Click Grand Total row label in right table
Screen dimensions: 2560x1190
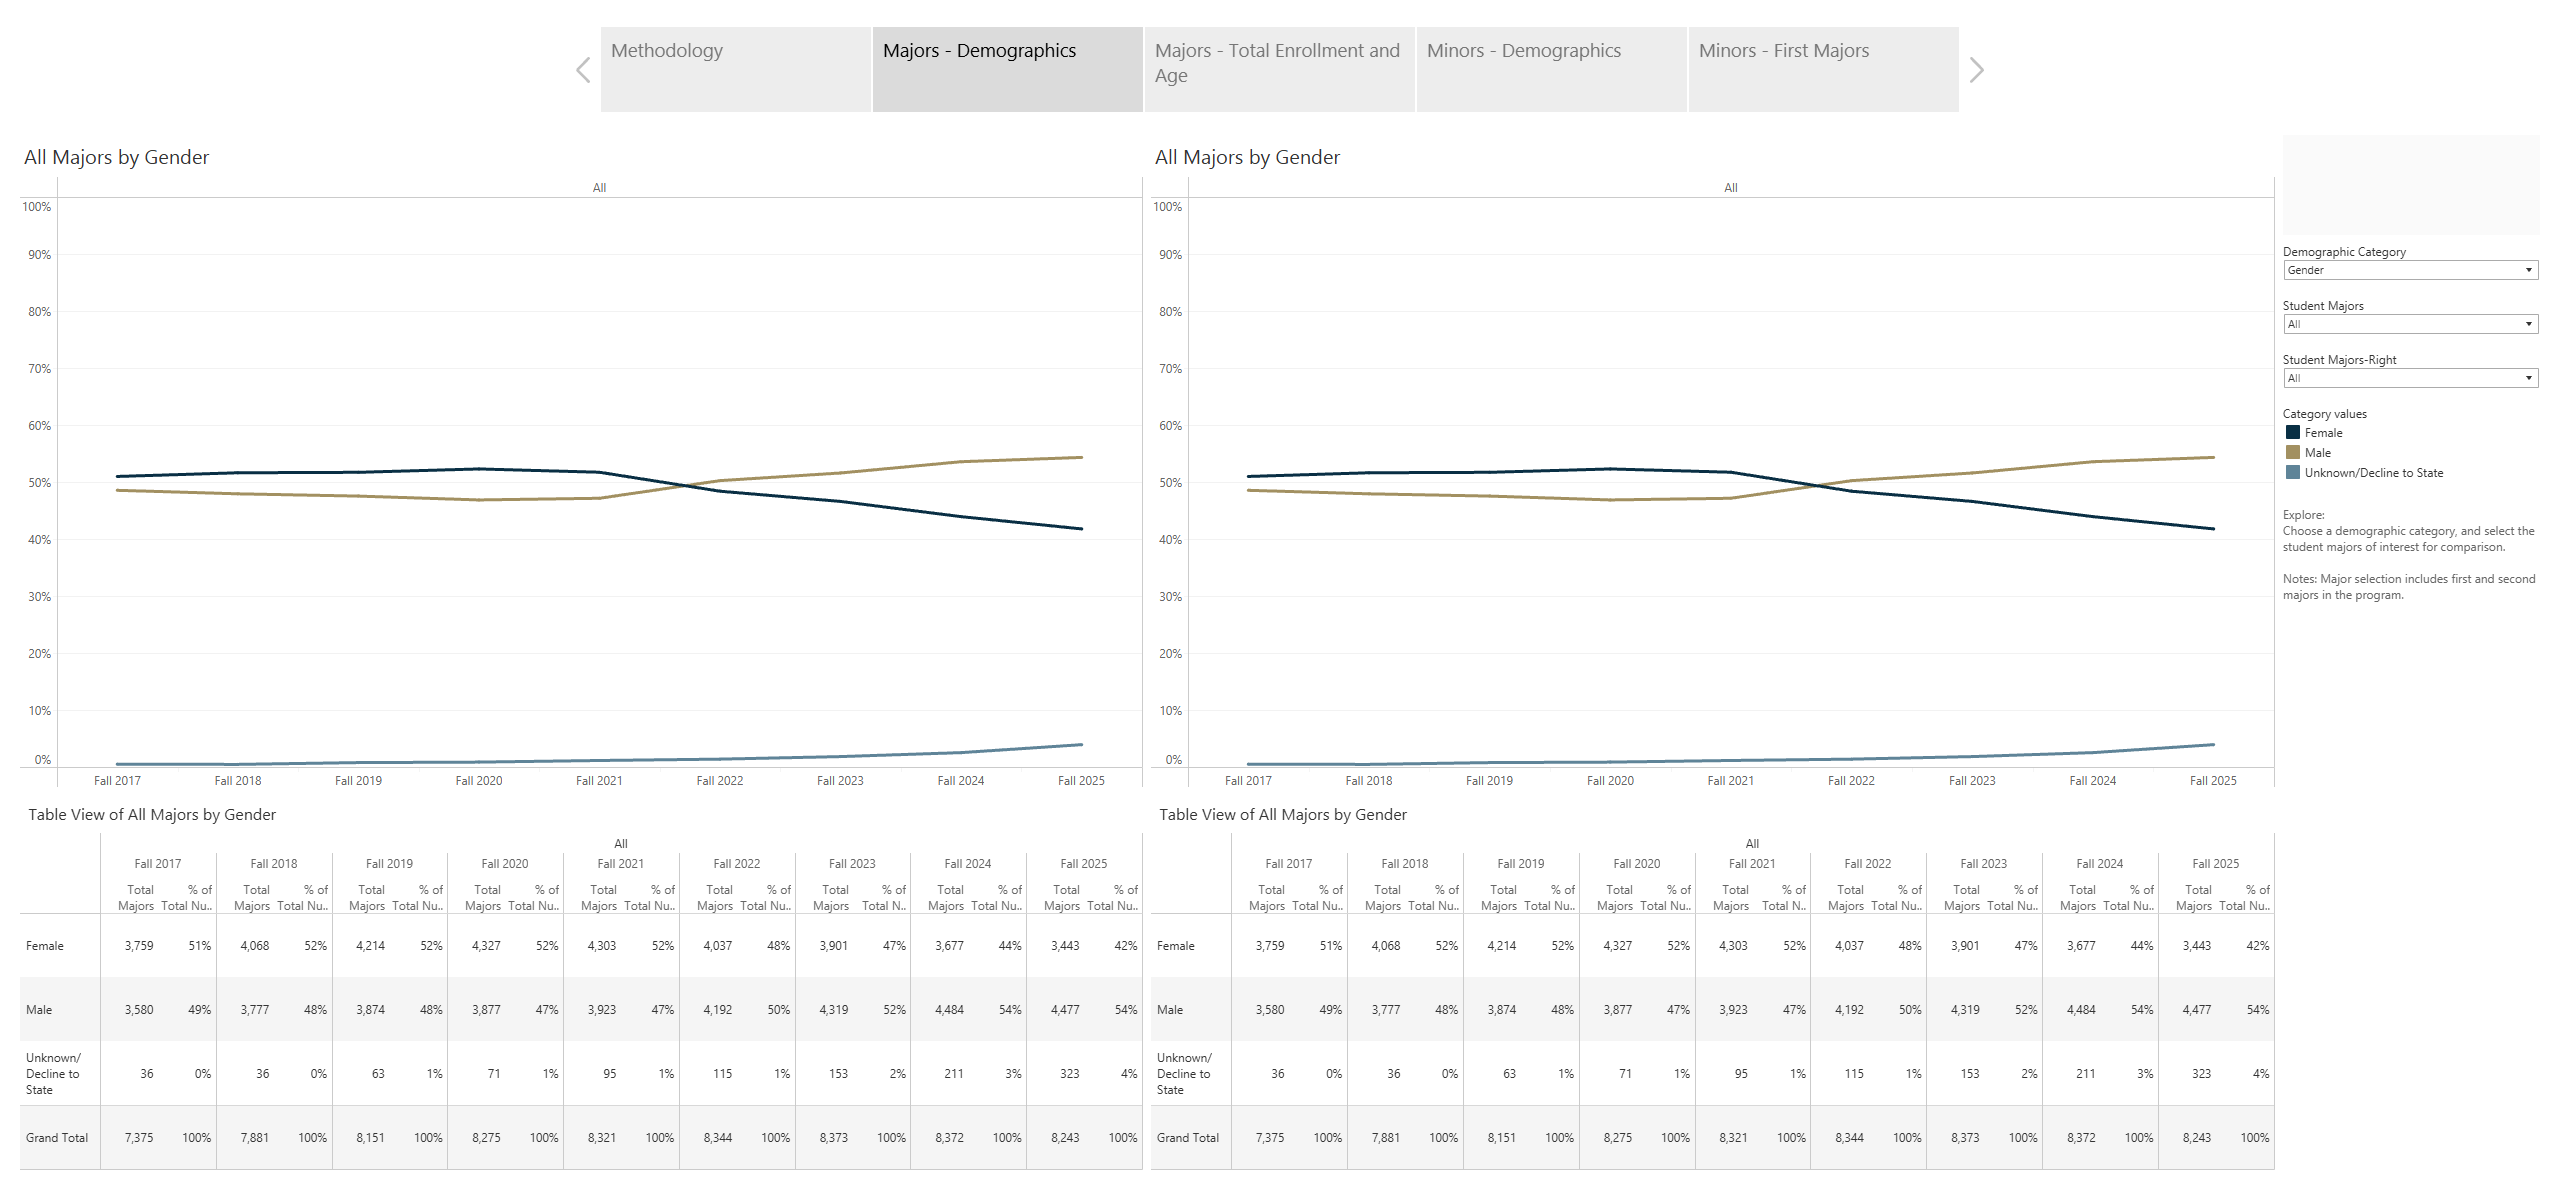click(x=1188, y=1138)
